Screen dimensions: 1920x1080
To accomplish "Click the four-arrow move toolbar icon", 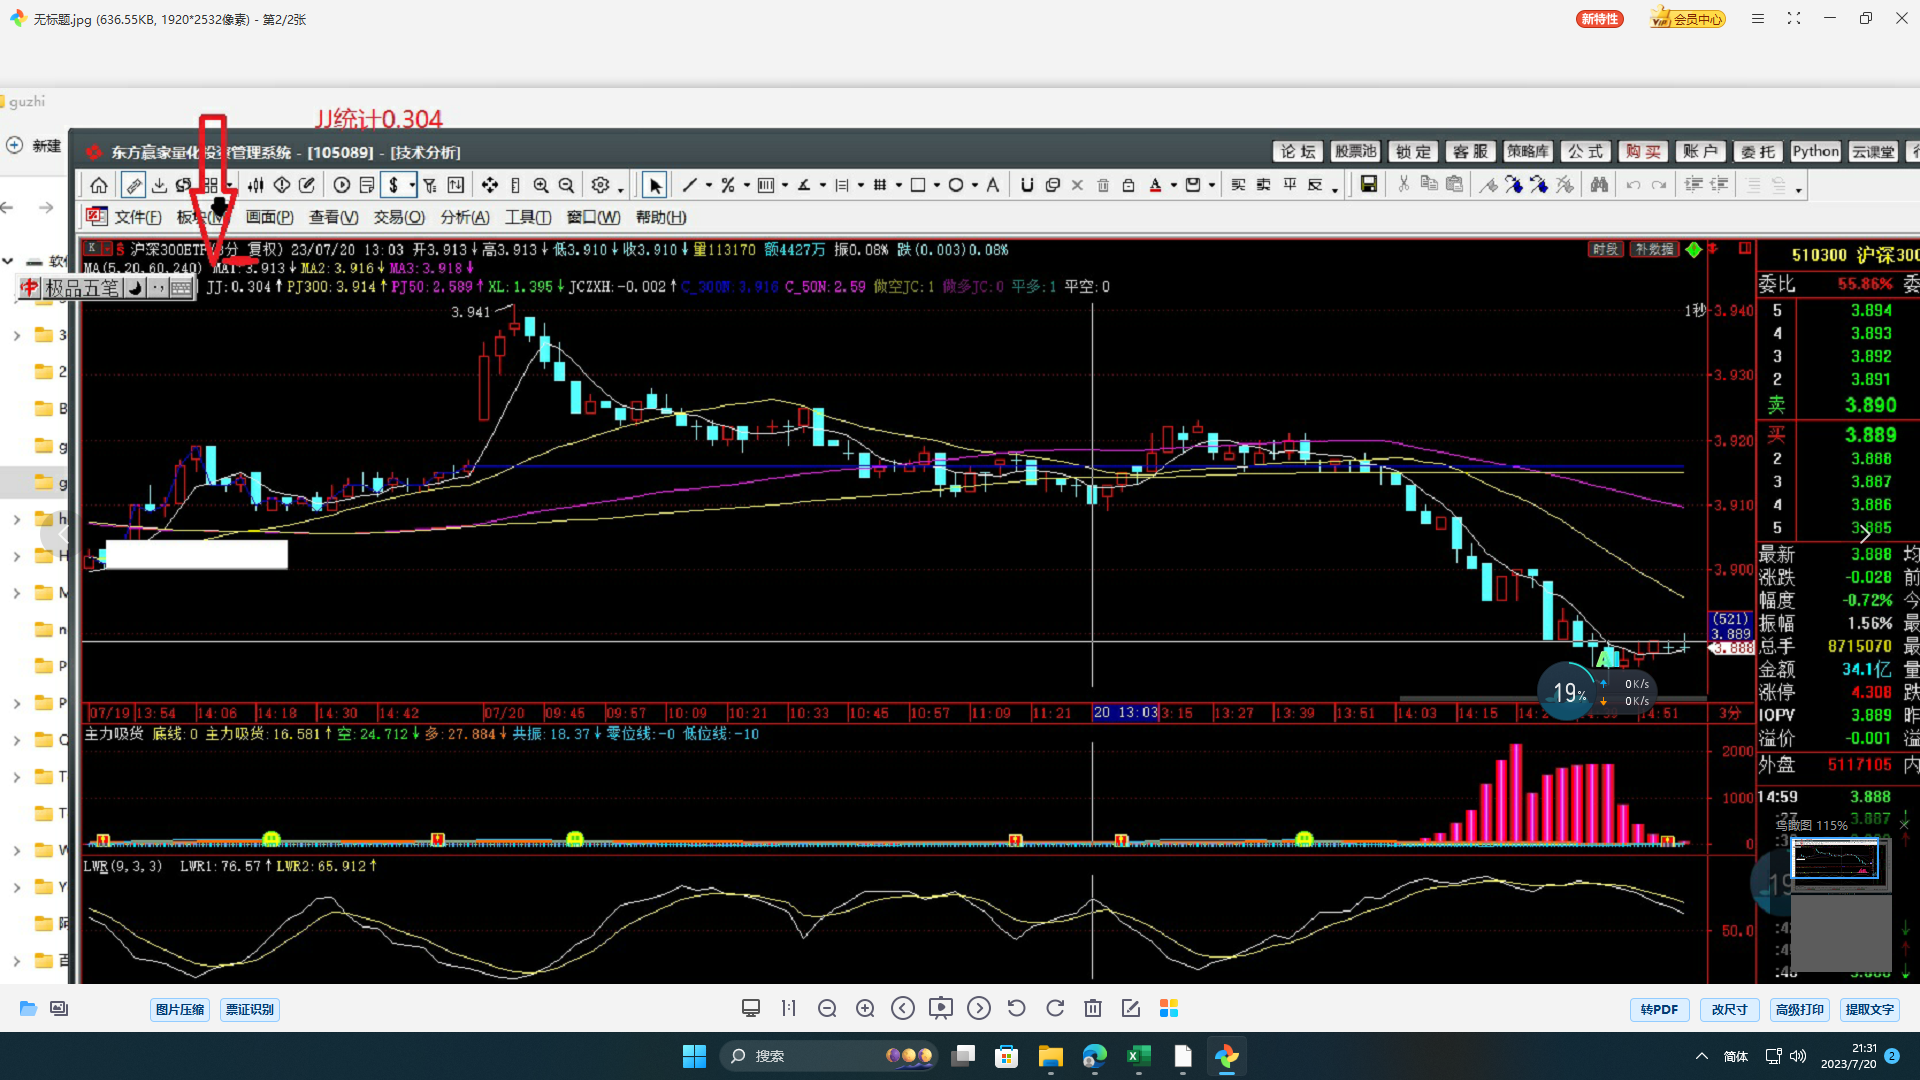I will pyautogui.click(x=490, y=185).
